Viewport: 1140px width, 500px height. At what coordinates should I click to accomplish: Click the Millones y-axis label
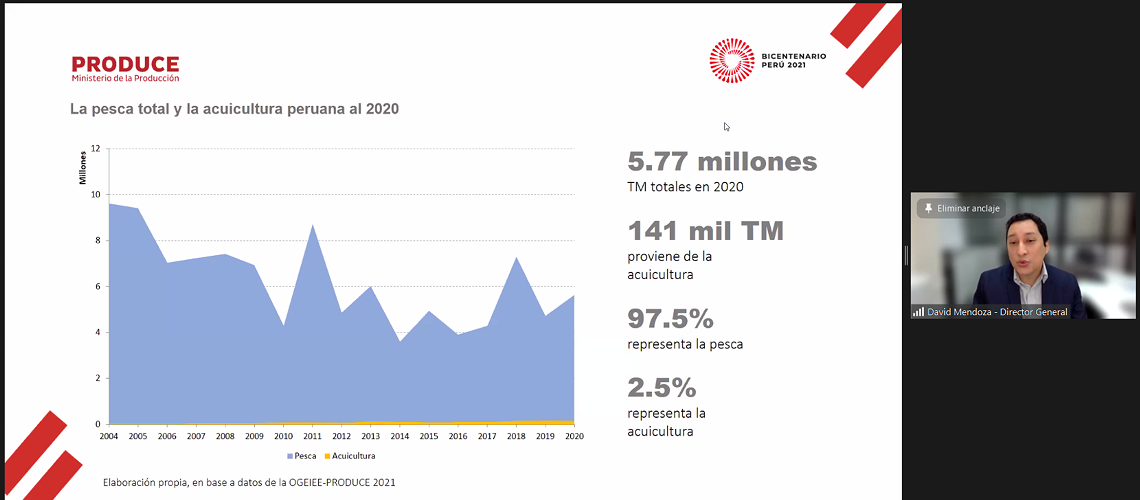coord(84,167)
